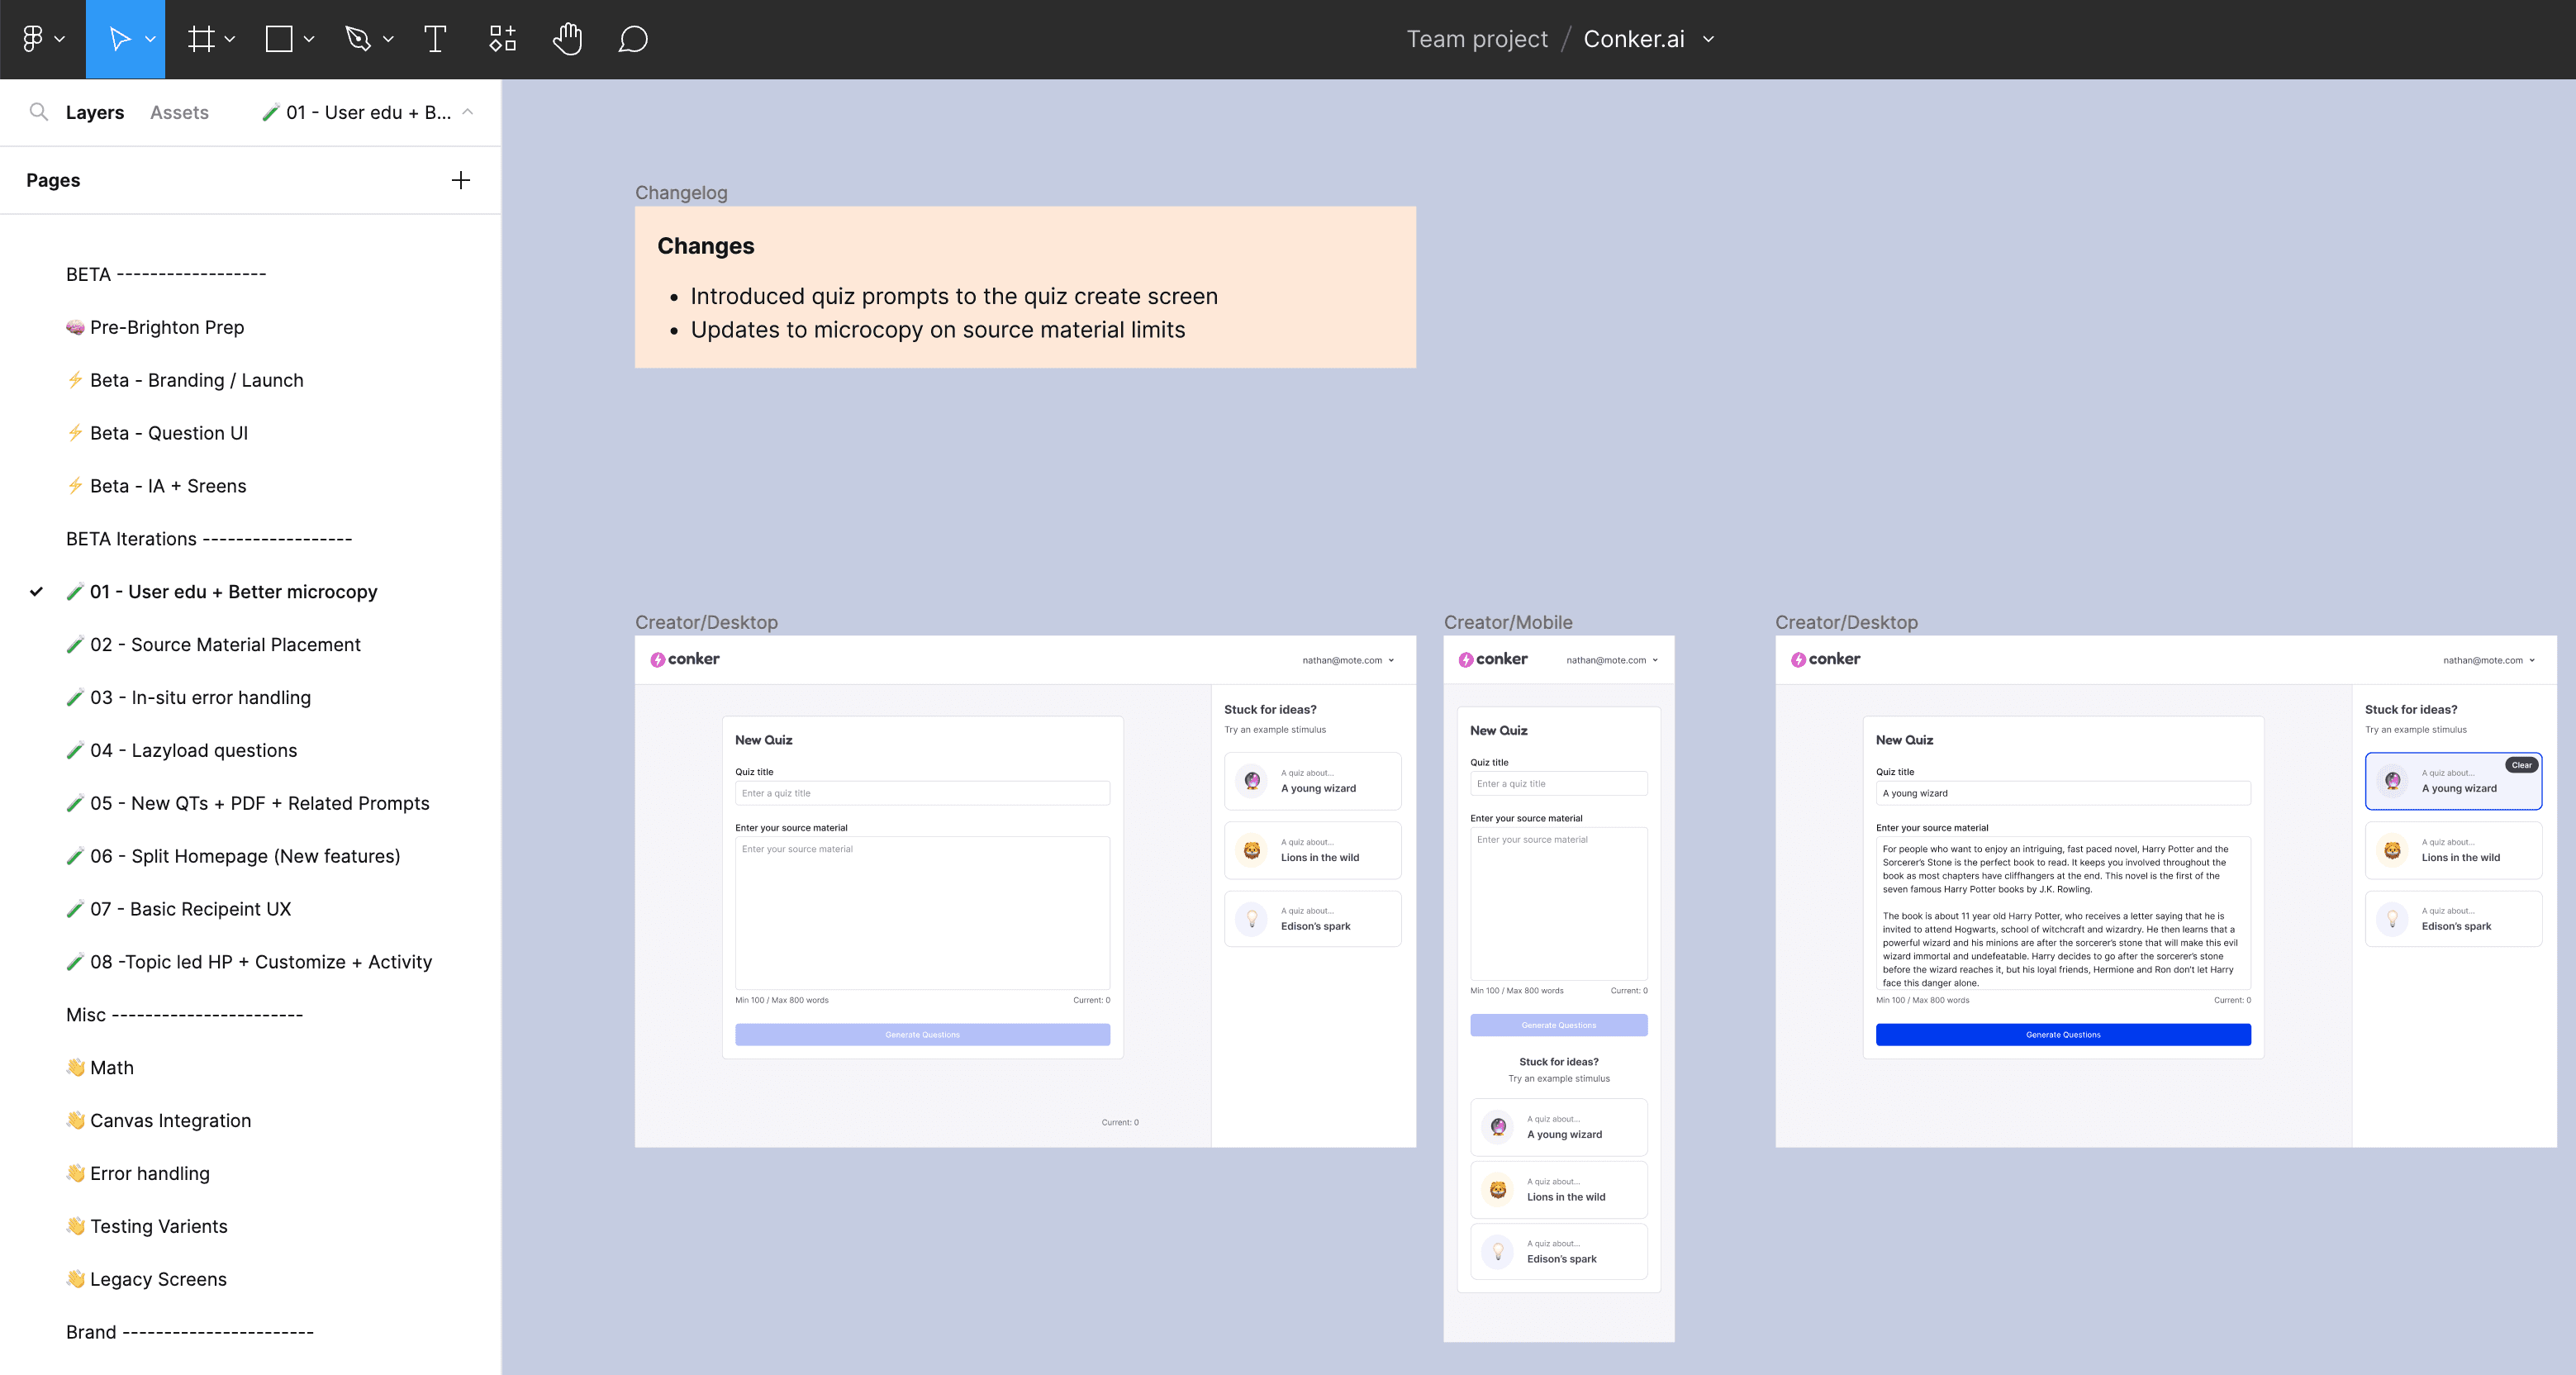Image resolution: width=2576 pixels, height=1375 pixels.
Task: Select the Comment tool
Action: click(633, 39)
